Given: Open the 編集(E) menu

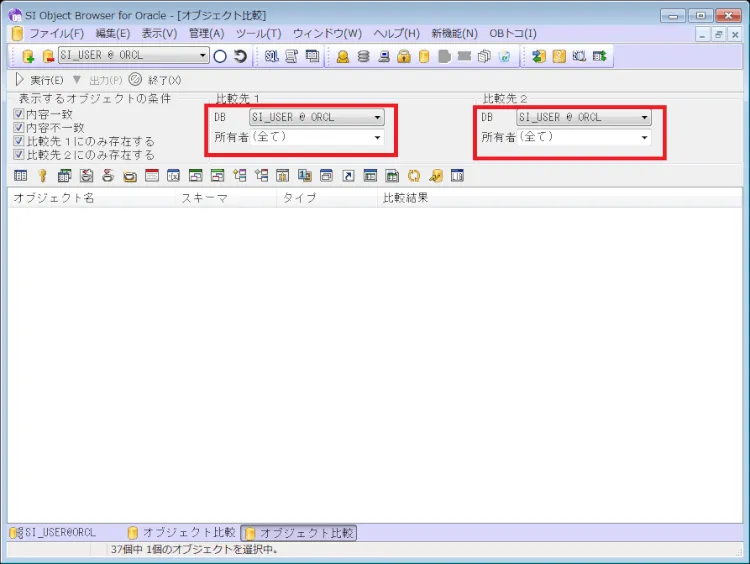Looking at the screenshot, I should pos(112,33).
